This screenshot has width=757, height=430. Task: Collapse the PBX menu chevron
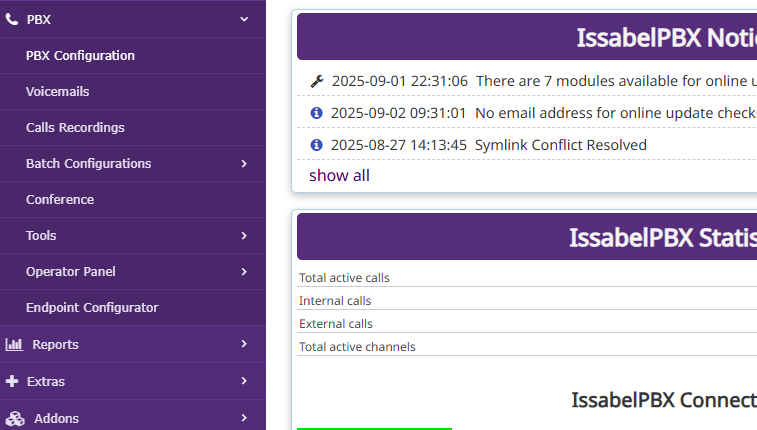point(244,18)
